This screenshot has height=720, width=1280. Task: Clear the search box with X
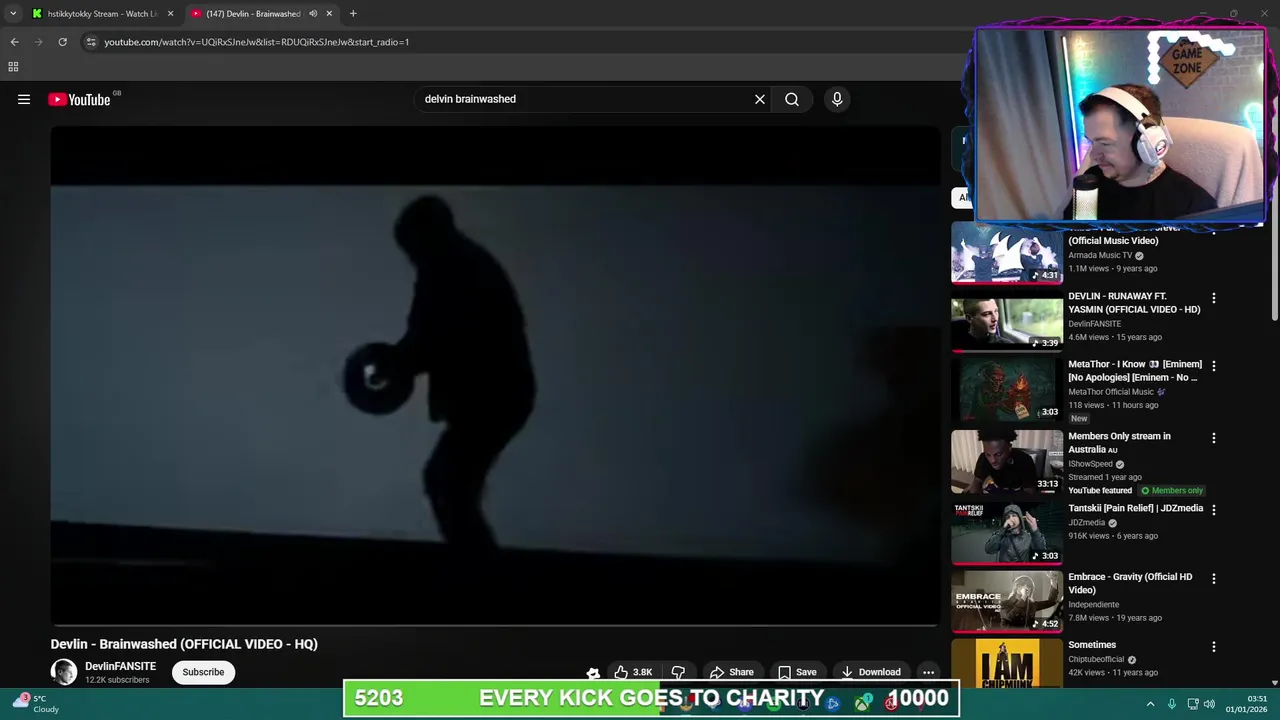(x=760, y=99)
